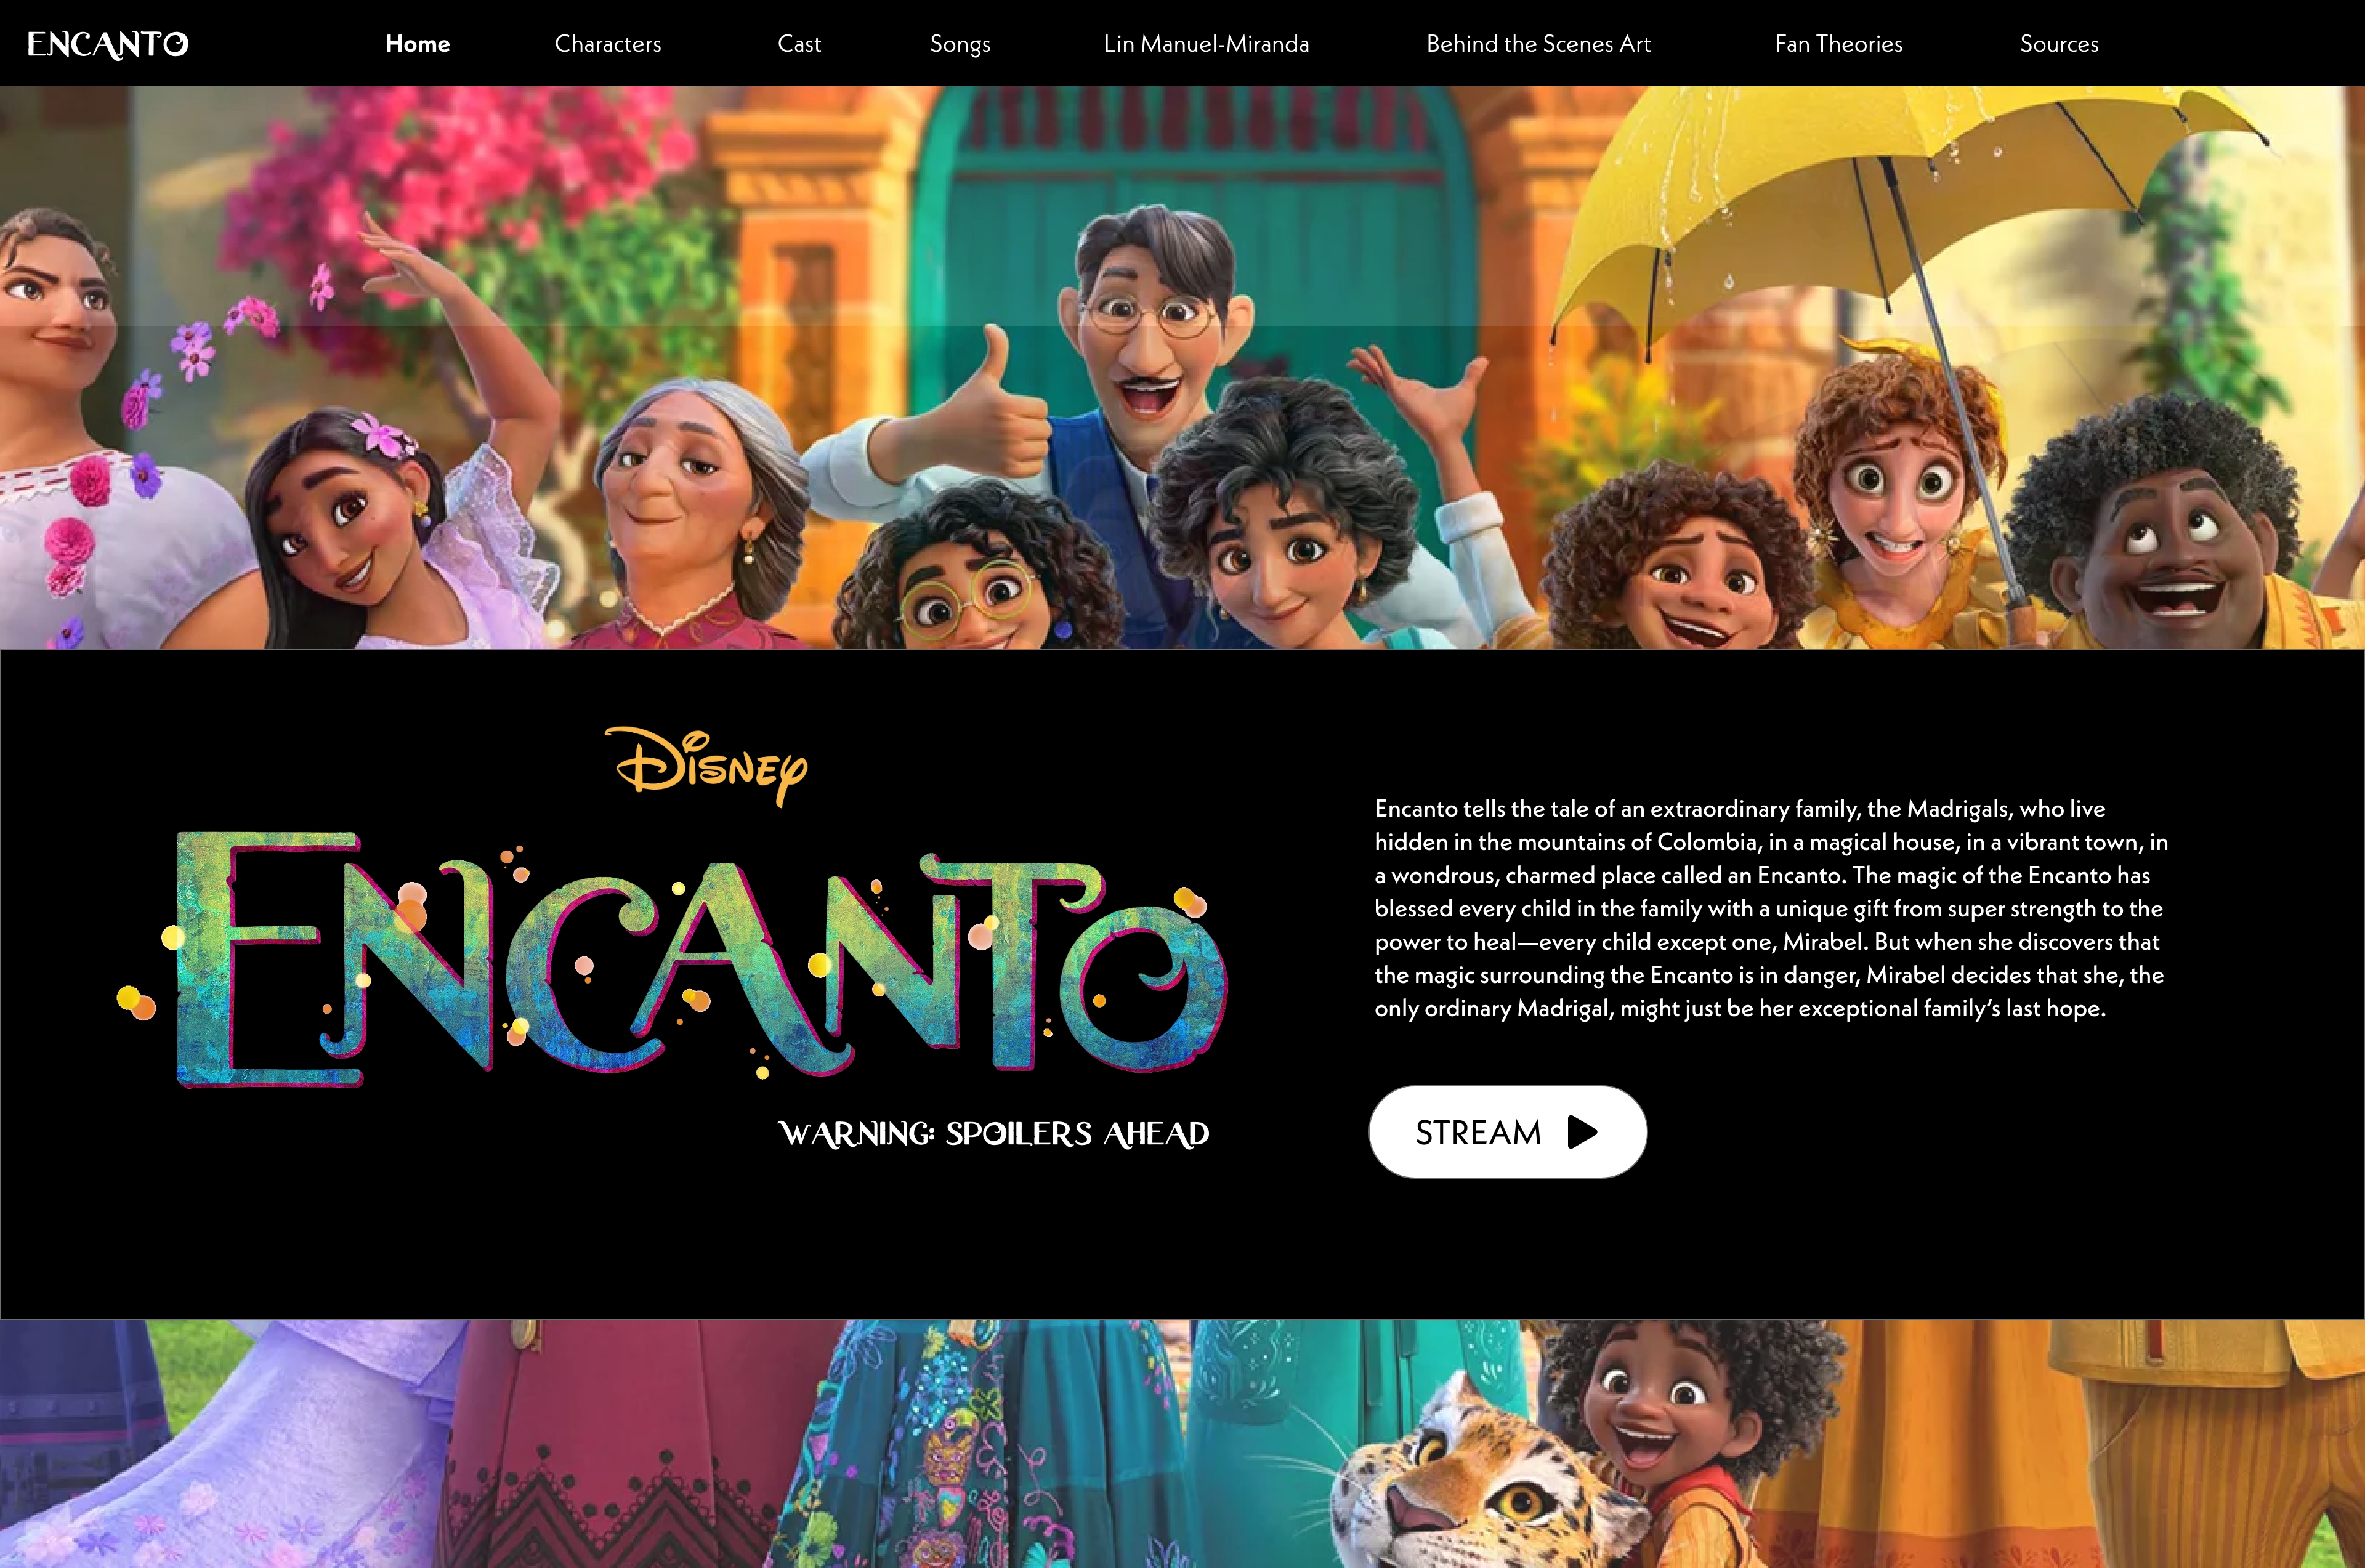
Task: Click the STREAM button
Action: click(x=1507, y=1132)
